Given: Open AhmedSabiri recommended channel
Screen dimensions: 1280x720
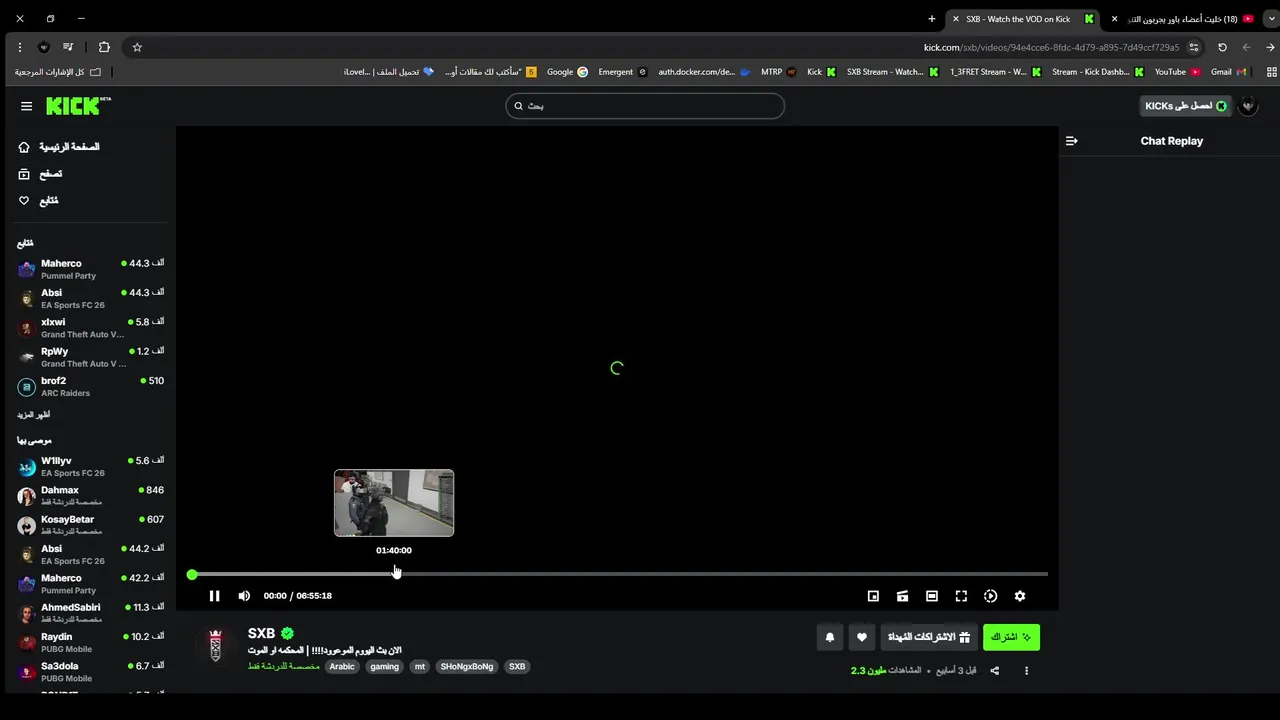Looking at the screenshot, I should [x=90, y=613].
